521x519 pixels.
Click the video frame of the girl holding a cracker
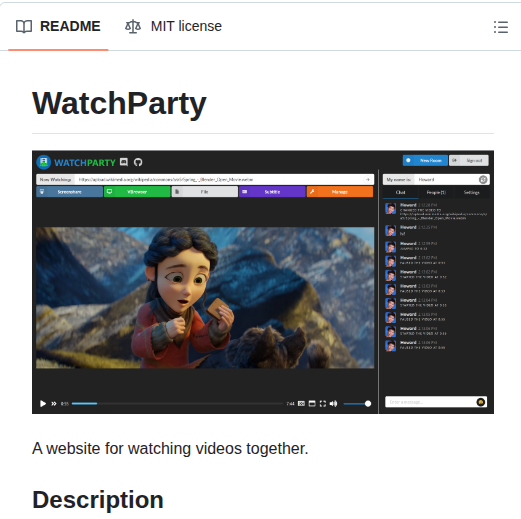(205, 298)
